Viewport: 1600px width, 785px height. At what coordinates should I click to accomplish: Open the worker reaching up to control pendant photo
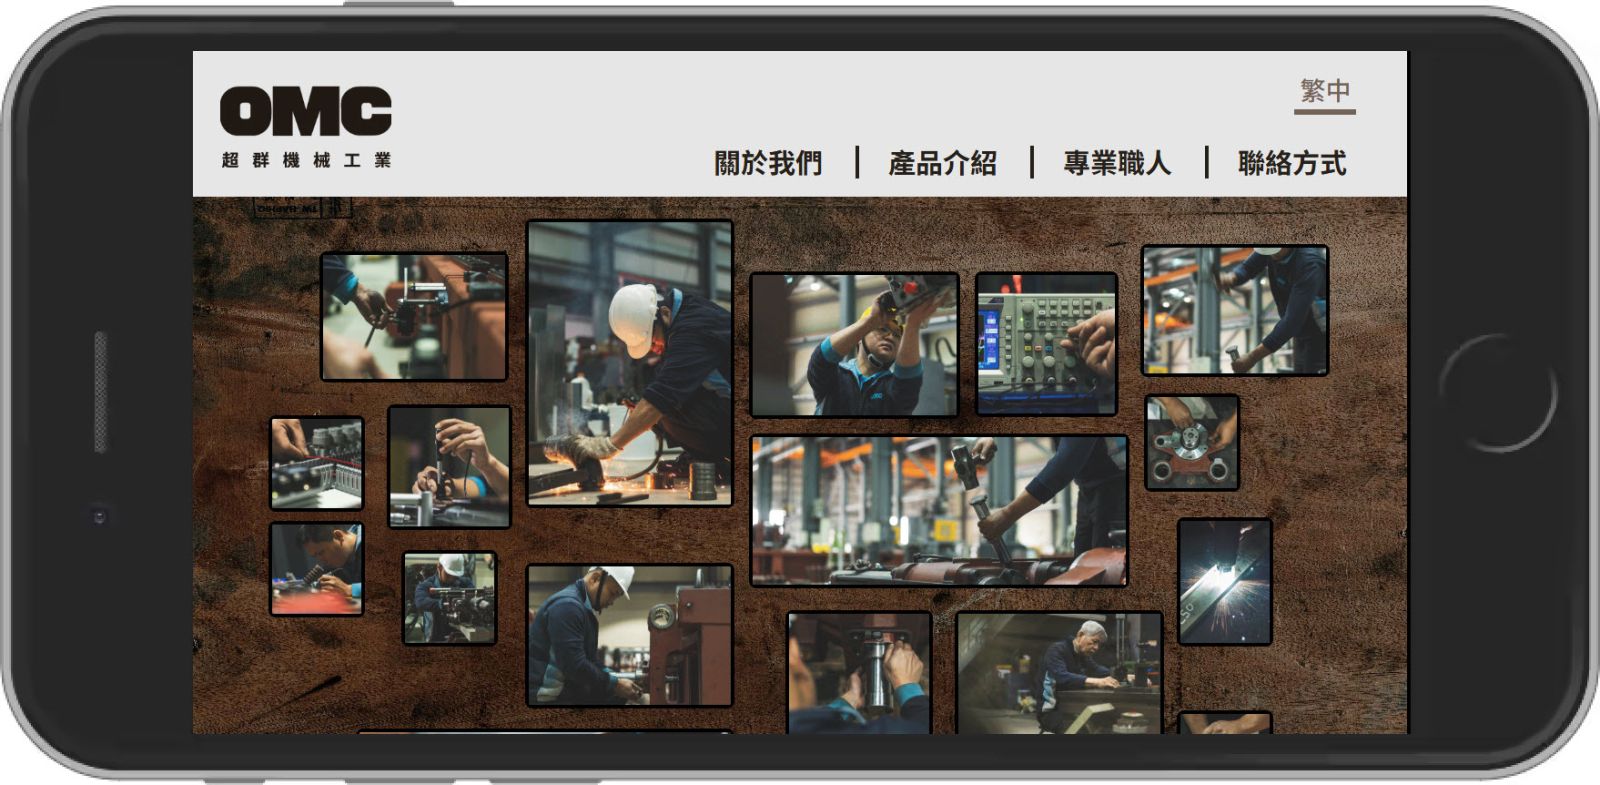854,344
